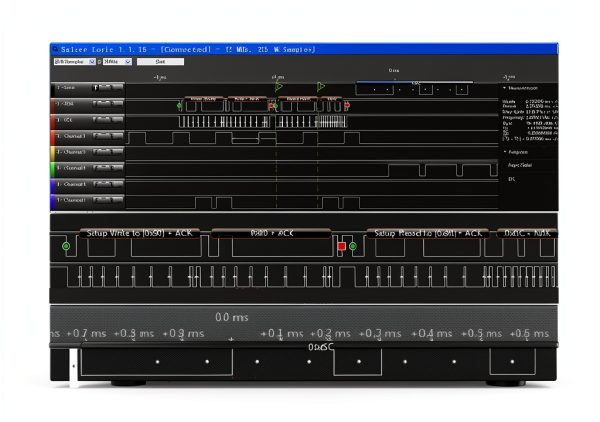
Task: Click the second green timing marker flag
Action: point(321,86)
